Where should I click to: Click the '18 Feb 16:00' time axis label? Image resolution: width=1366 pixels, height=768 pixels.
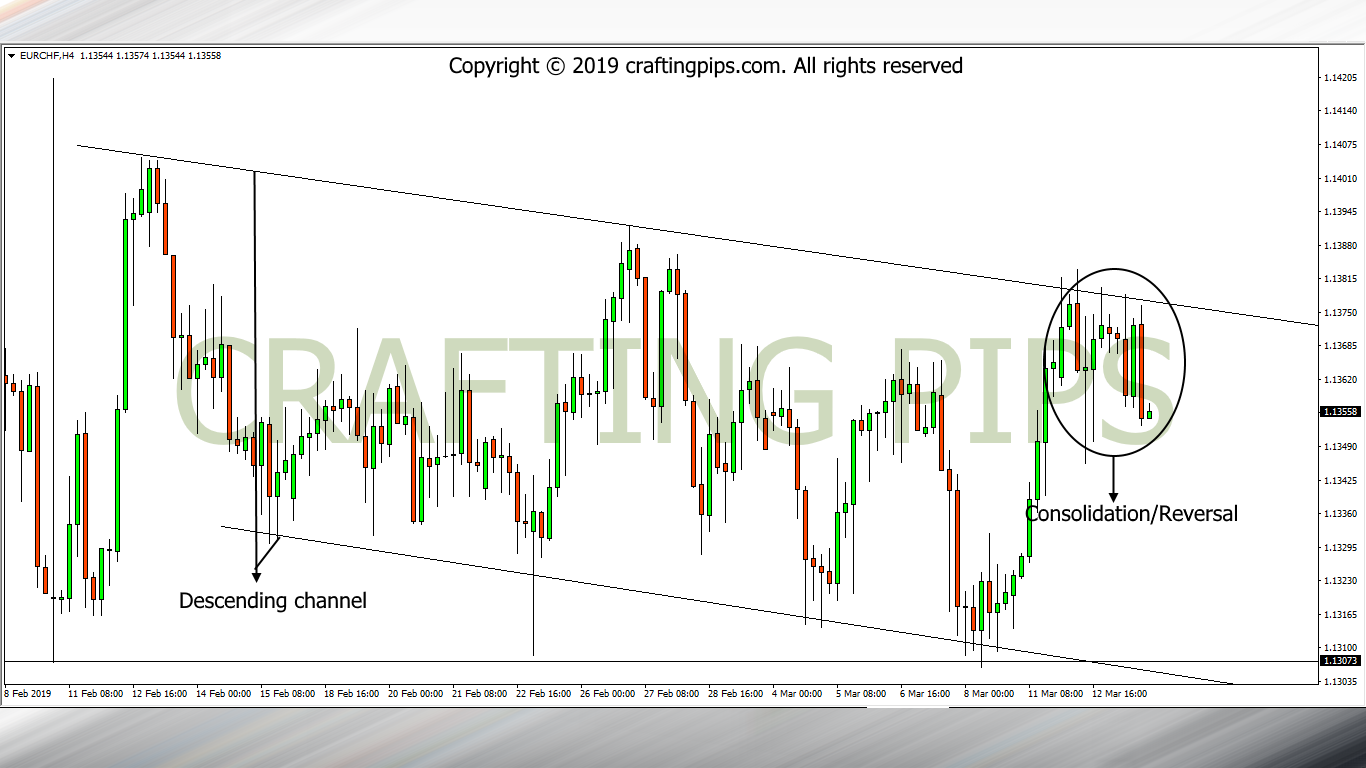(x=352, y=693)
